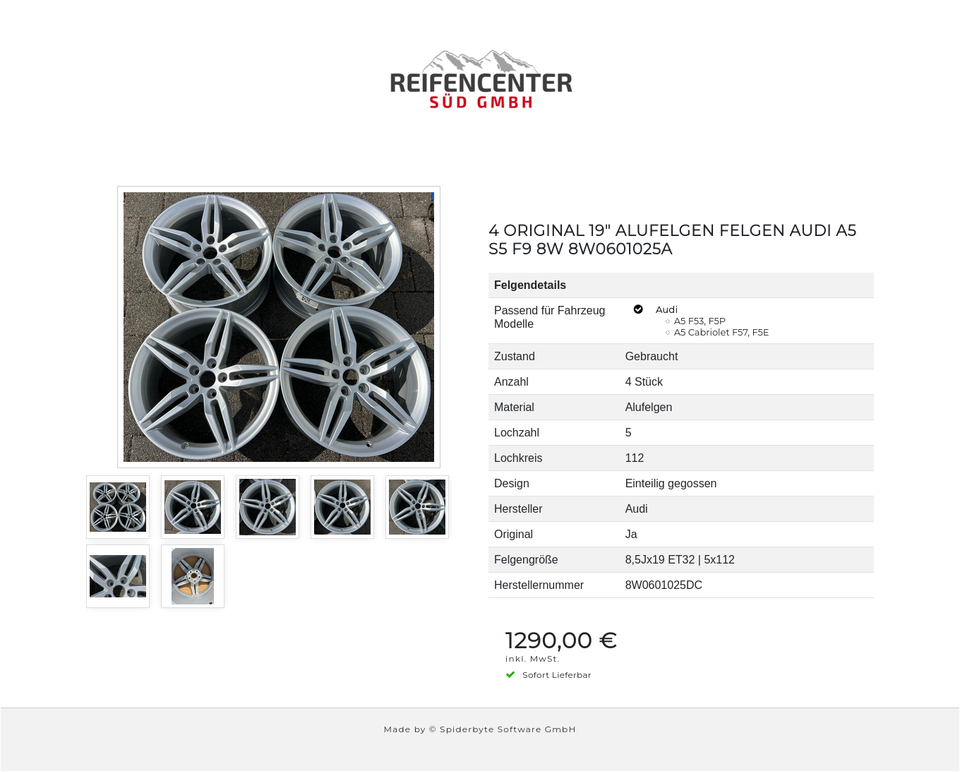960x772 pixels.
Task: Select the second wheel thumbnail
Action: point(192,507)
